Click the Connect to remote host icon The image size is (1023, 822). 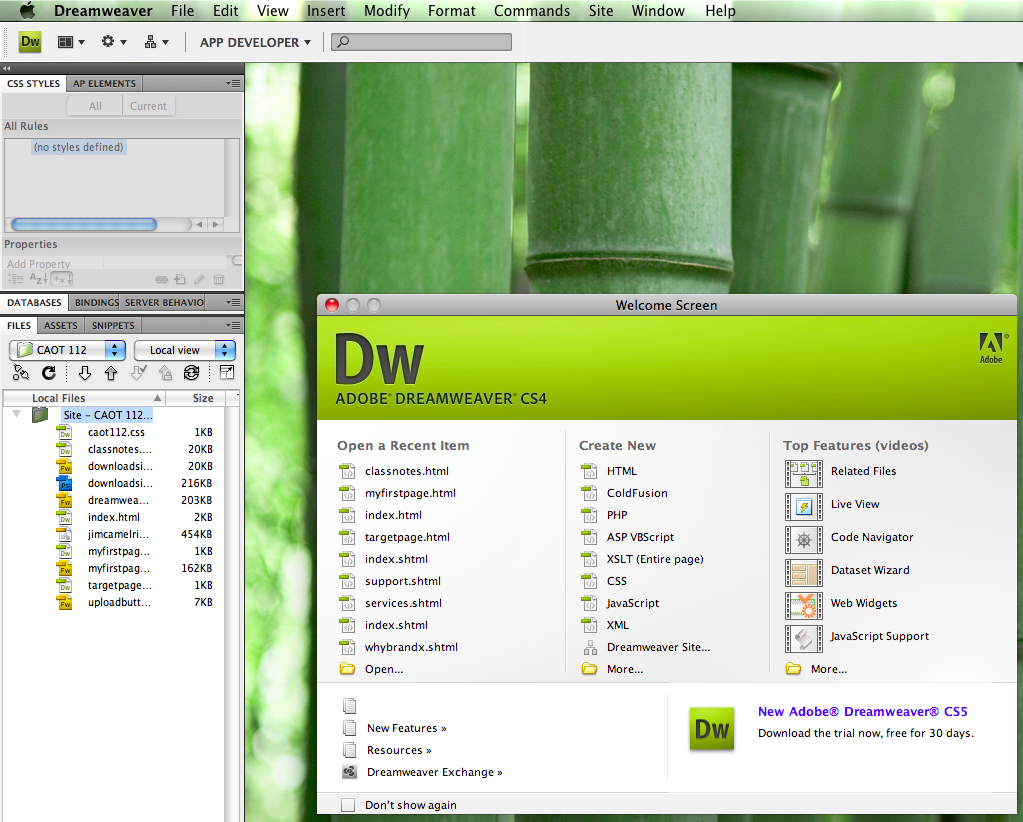[x=21, y=373]
